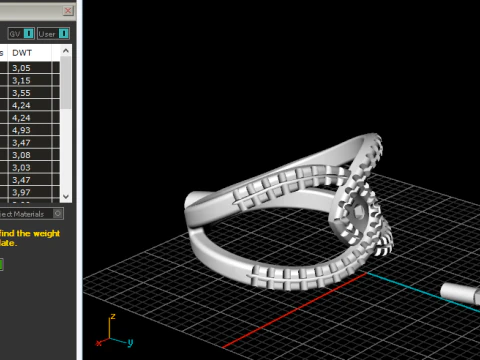Select the 3,05 DWT cell

(x=30, y=68)
